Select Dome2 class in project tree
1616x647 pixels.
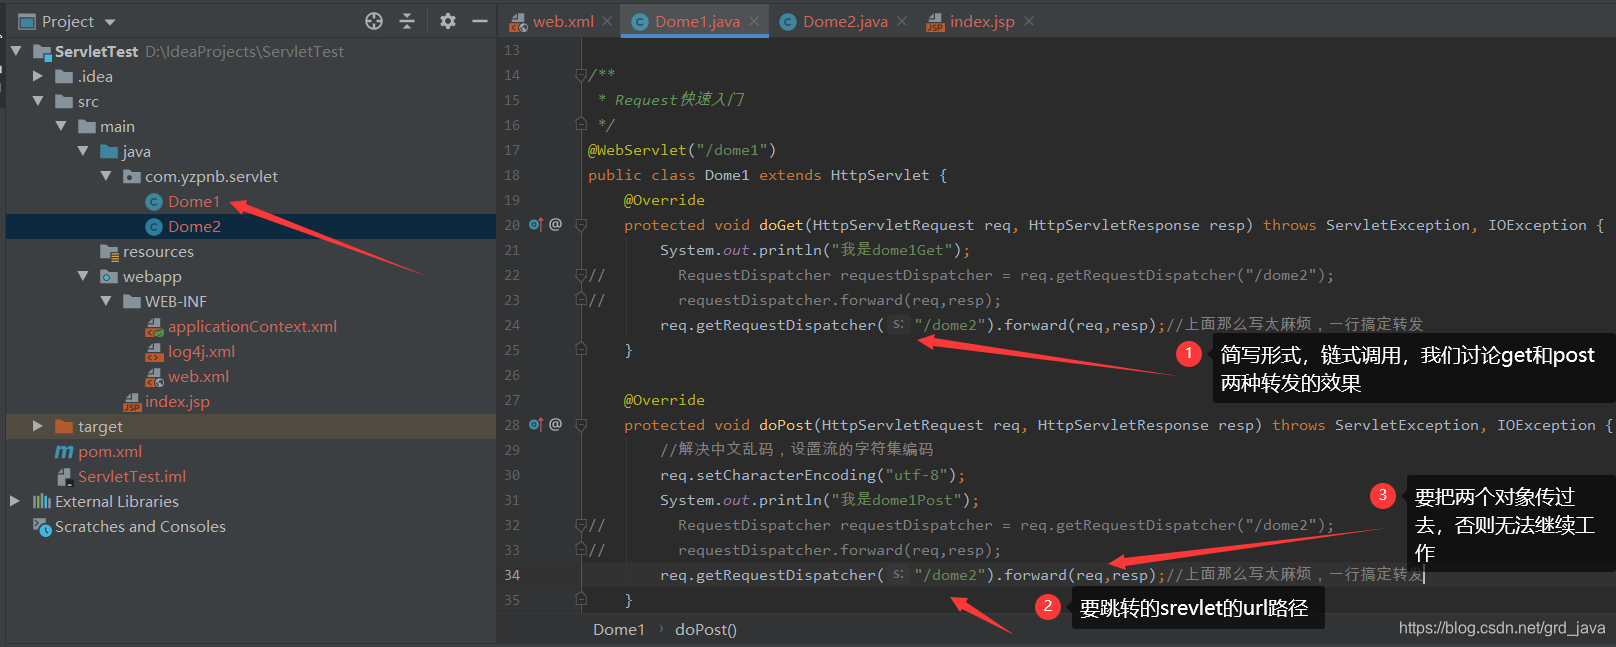click(x=194, y=226)
